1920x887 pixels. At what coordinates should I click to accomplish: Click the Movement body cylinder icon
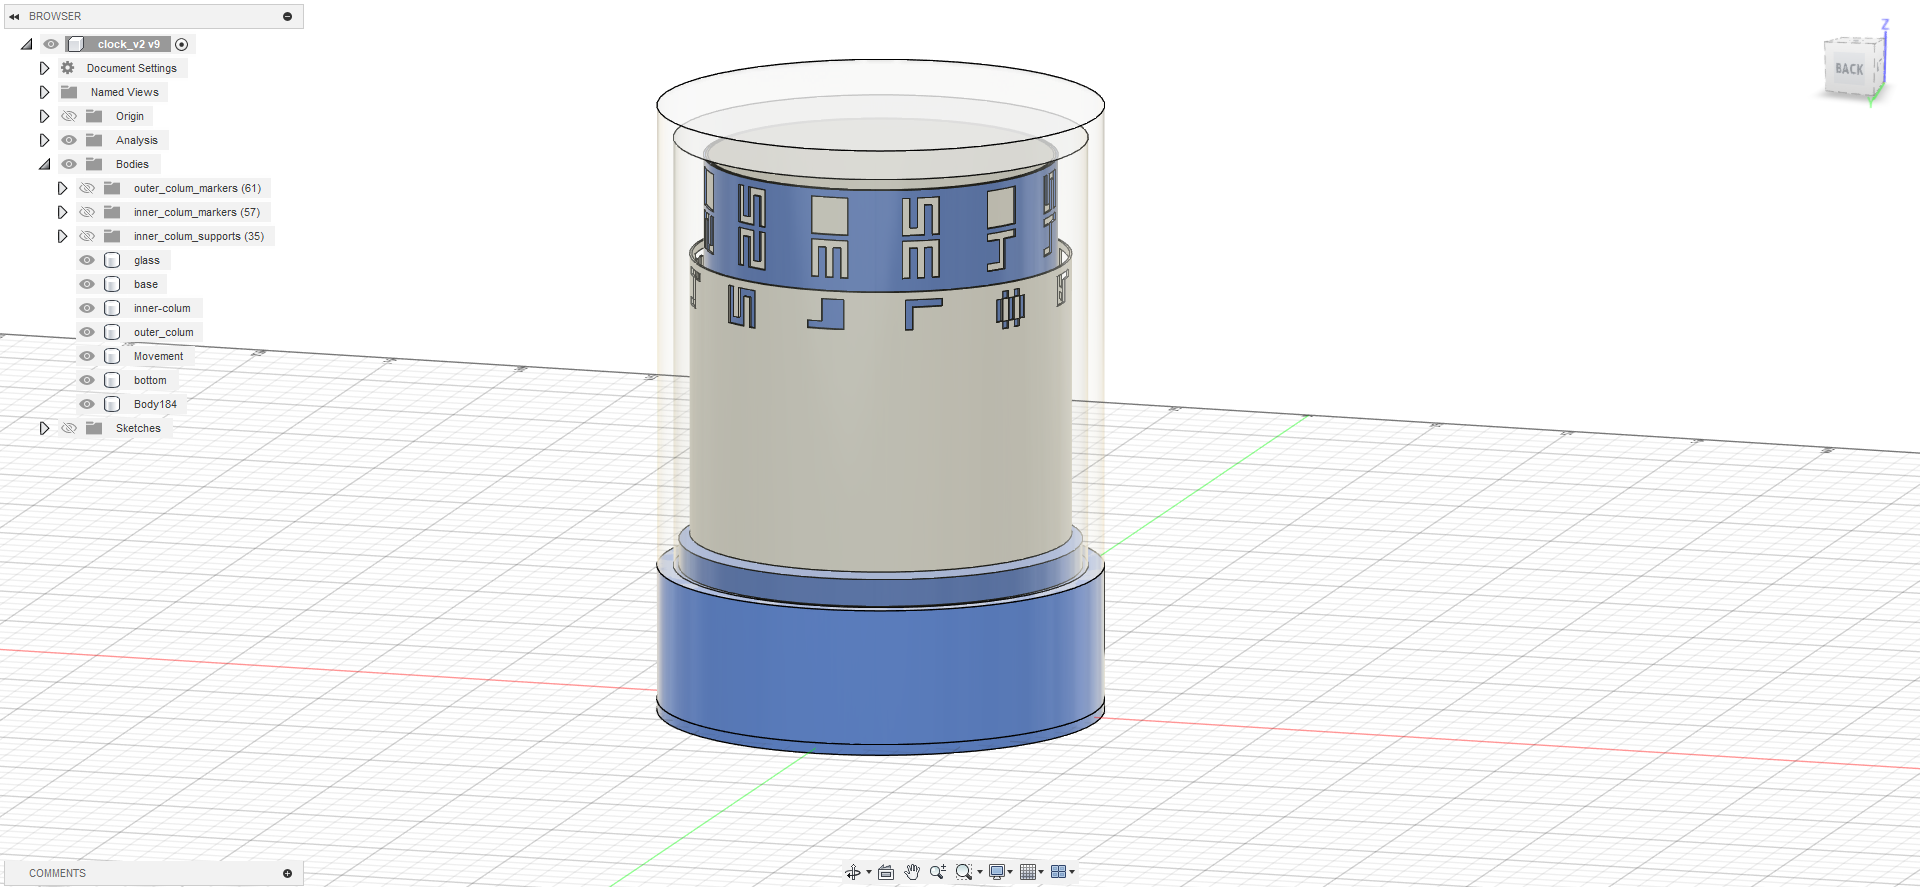tap(112, 356)
